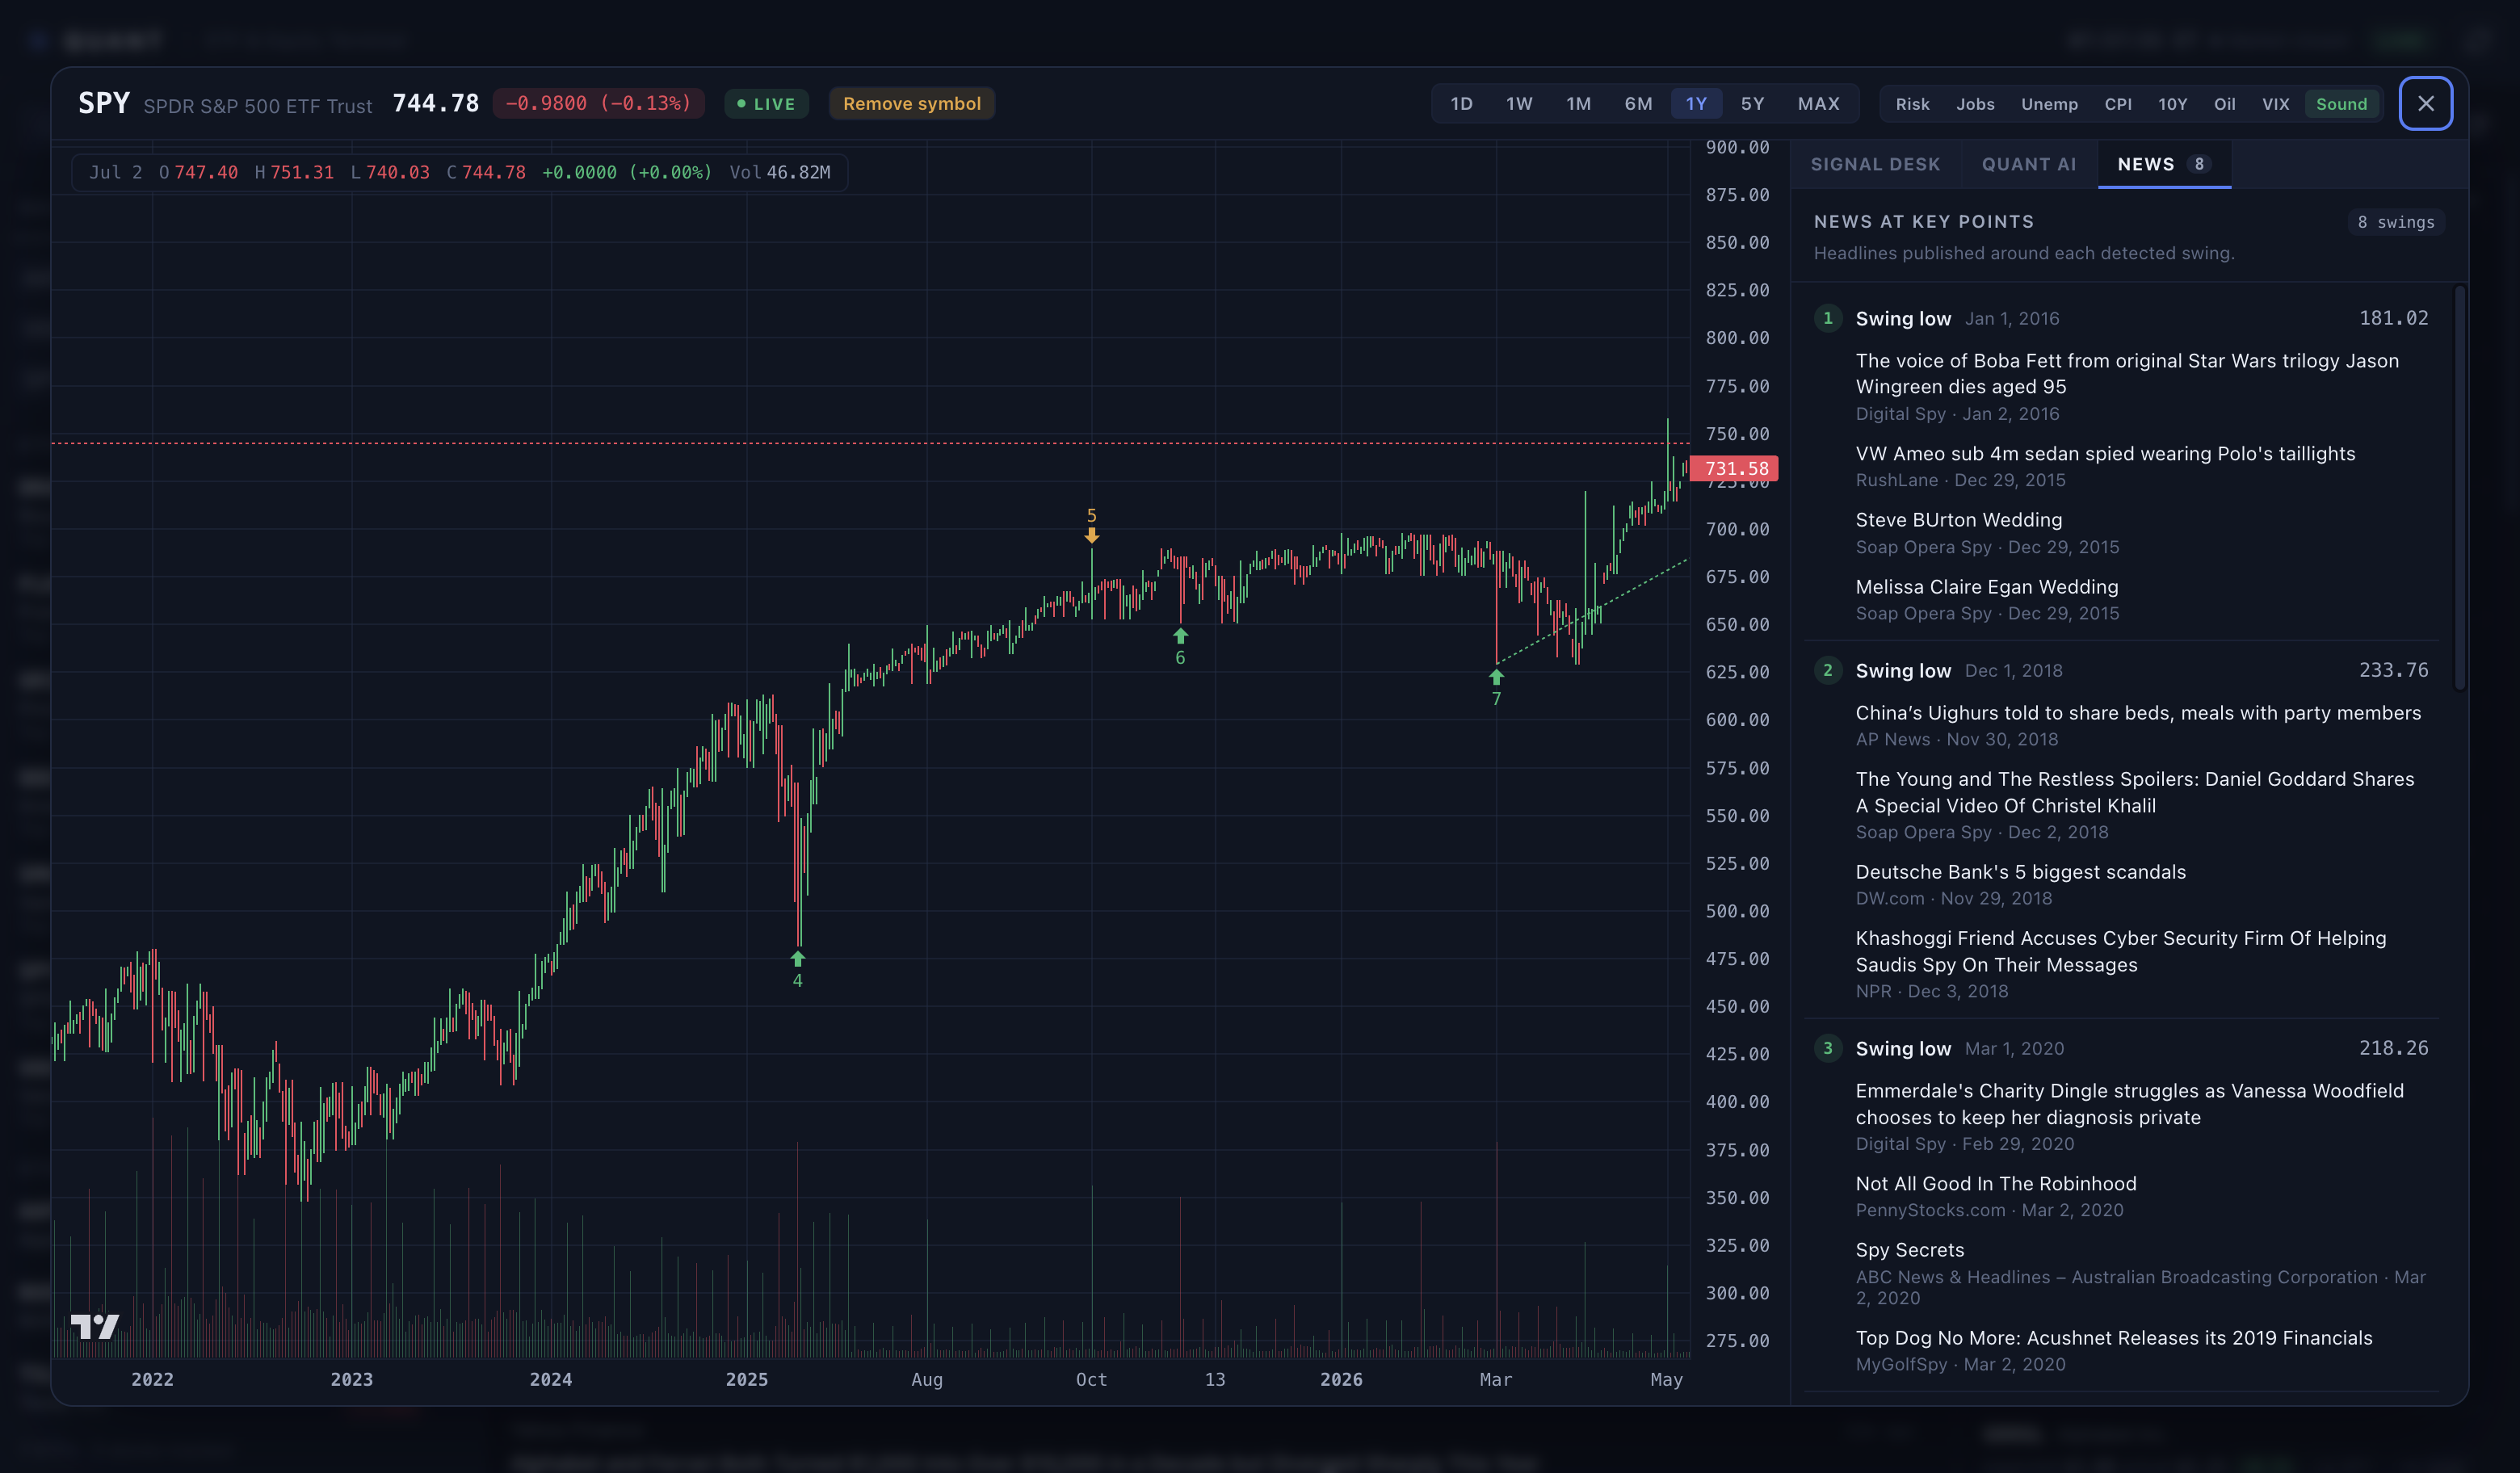Toggle the Oil overlay
The image size is (2520, 1473).
(2224, 104)
